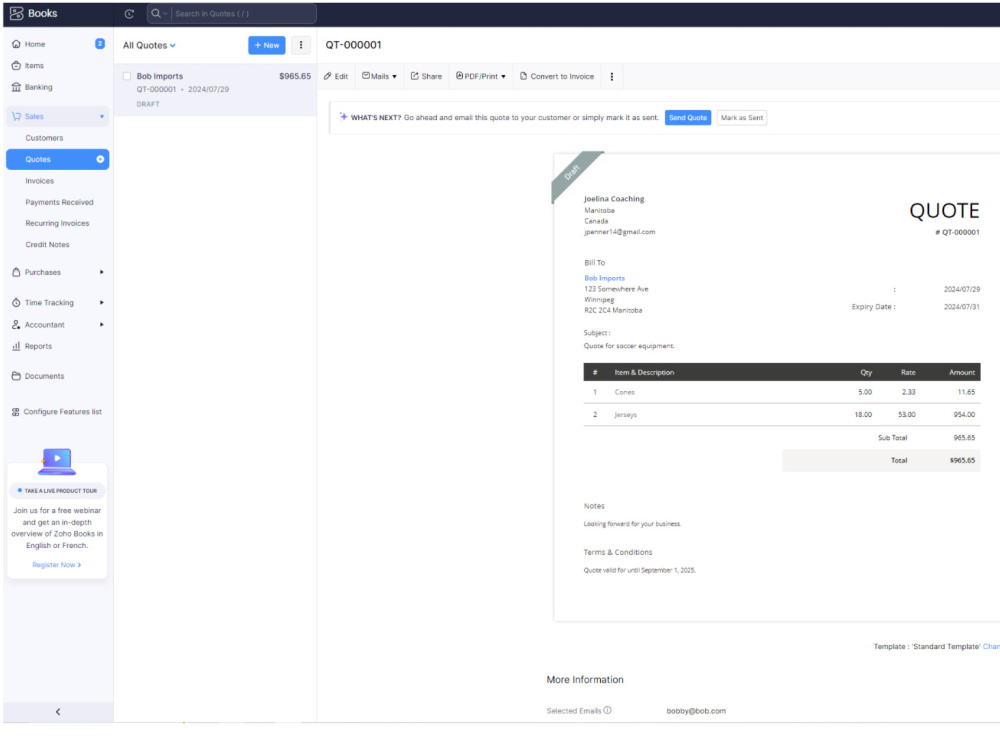Click the Sales cart icon

[x=17, y=116]
